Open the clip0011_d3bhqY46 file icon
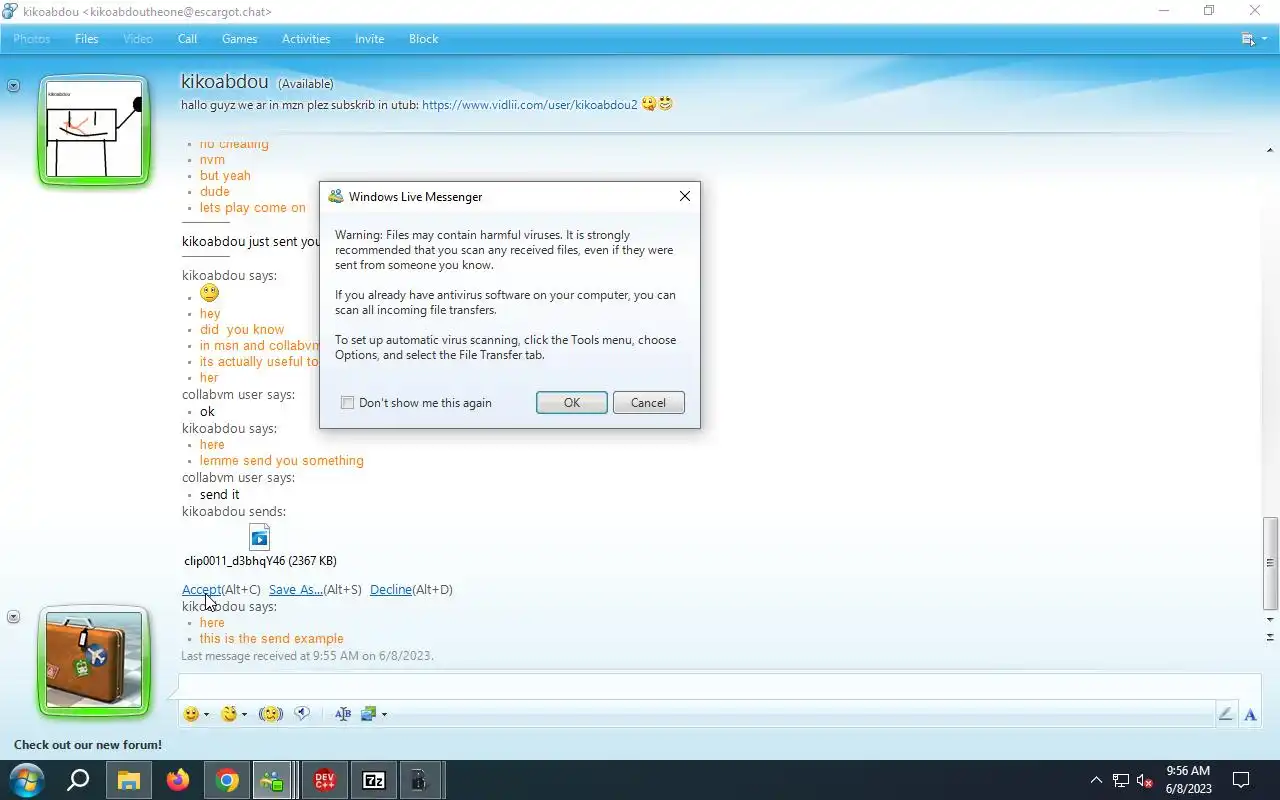1280x800 pixels. coord(260,537)
